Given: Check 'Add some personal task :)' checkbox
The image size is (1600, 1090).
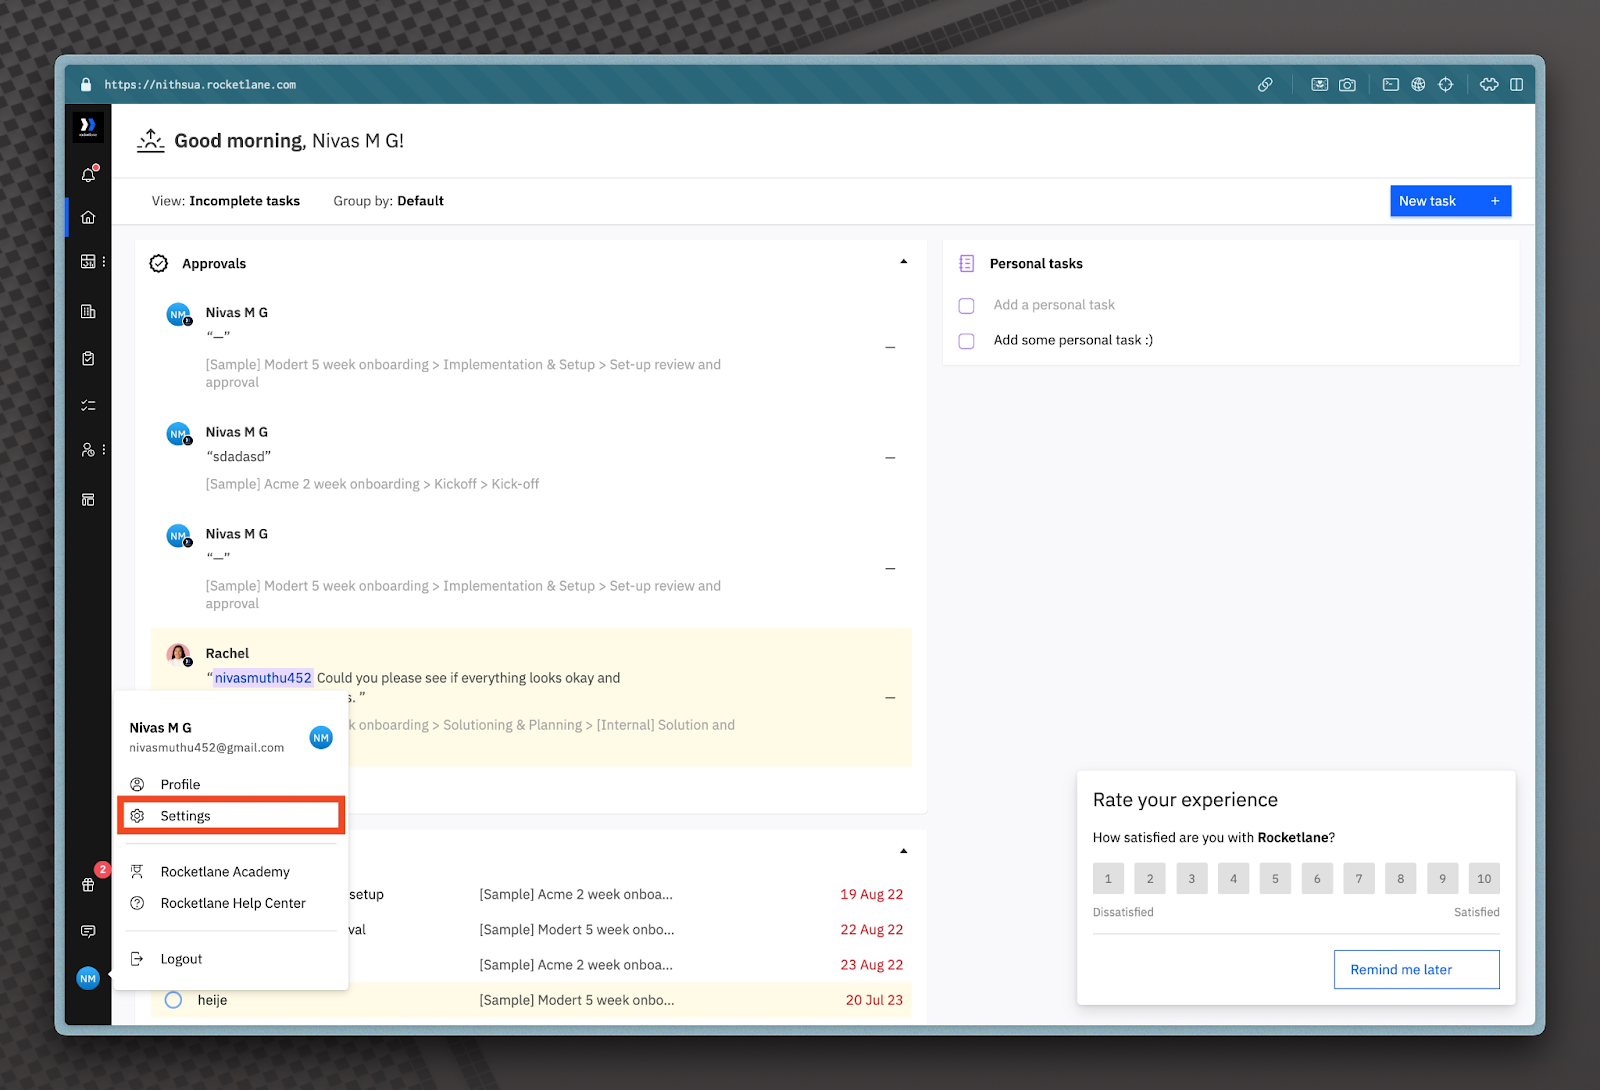Looking at the screenshot, I should [x=966, y=341].
